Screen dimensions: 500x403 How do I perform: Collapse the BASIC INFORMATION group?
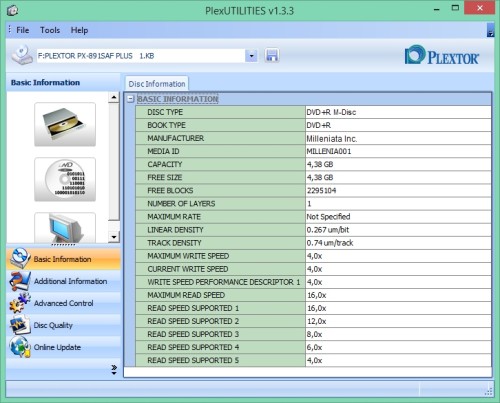pyautogui.click(x=131, y=99)
